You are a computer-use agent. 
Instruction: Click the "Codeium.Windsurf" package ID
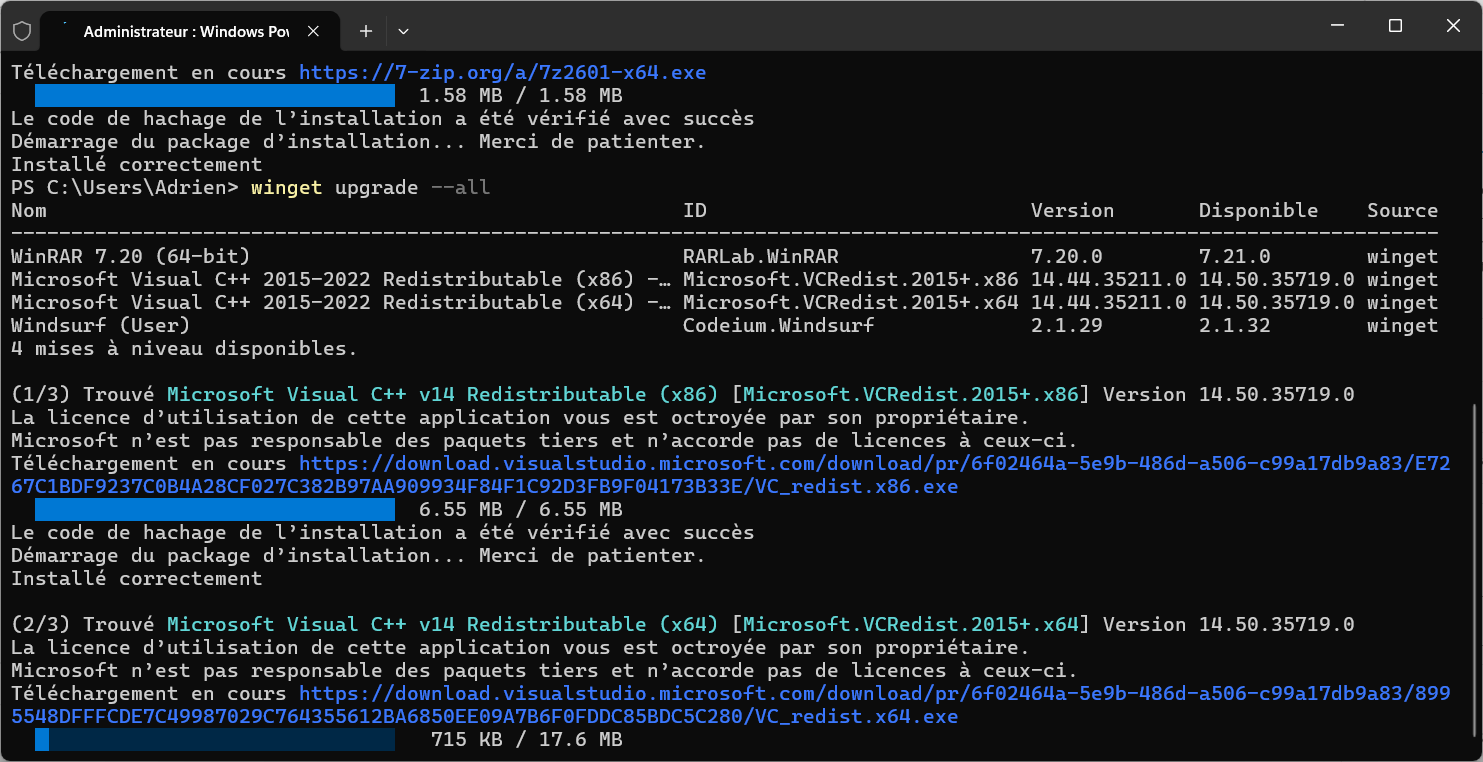click(x=779, y=326)
